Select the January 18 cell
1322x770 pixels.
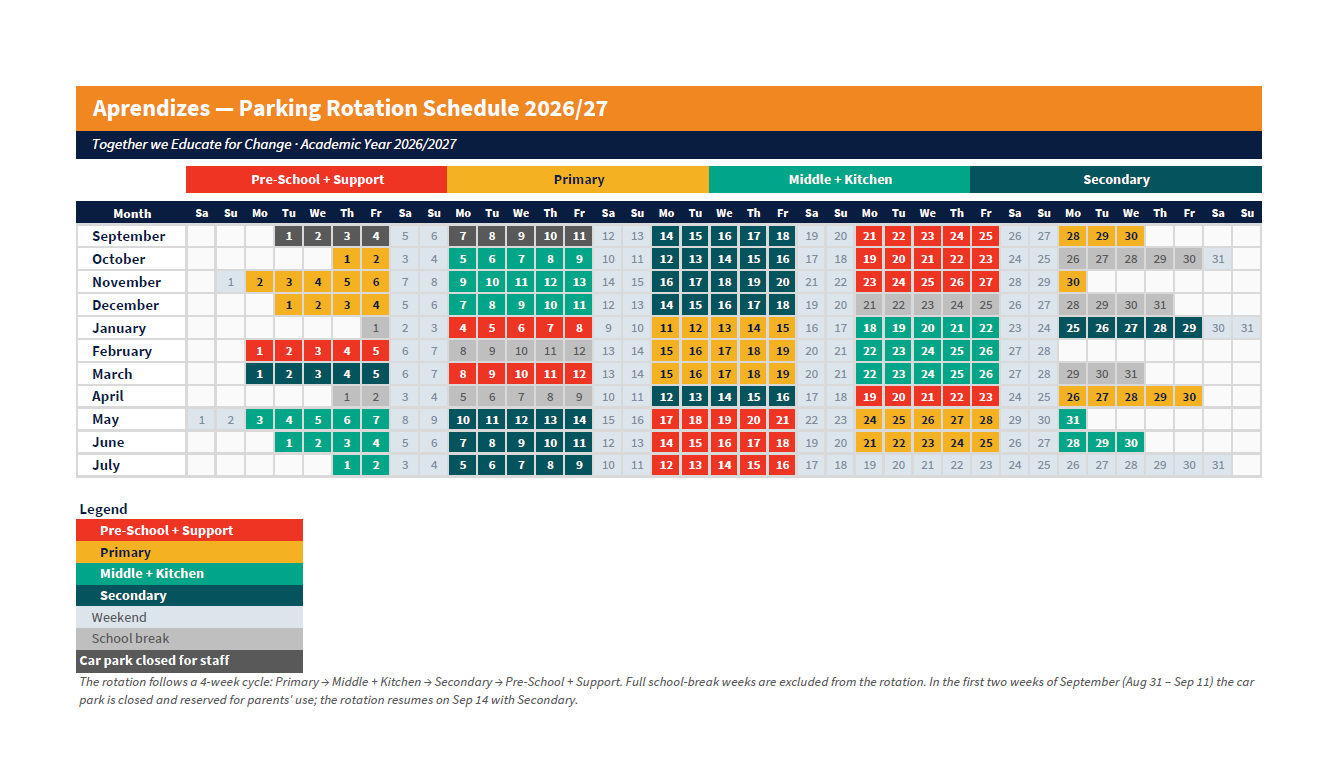click(869, 328)
